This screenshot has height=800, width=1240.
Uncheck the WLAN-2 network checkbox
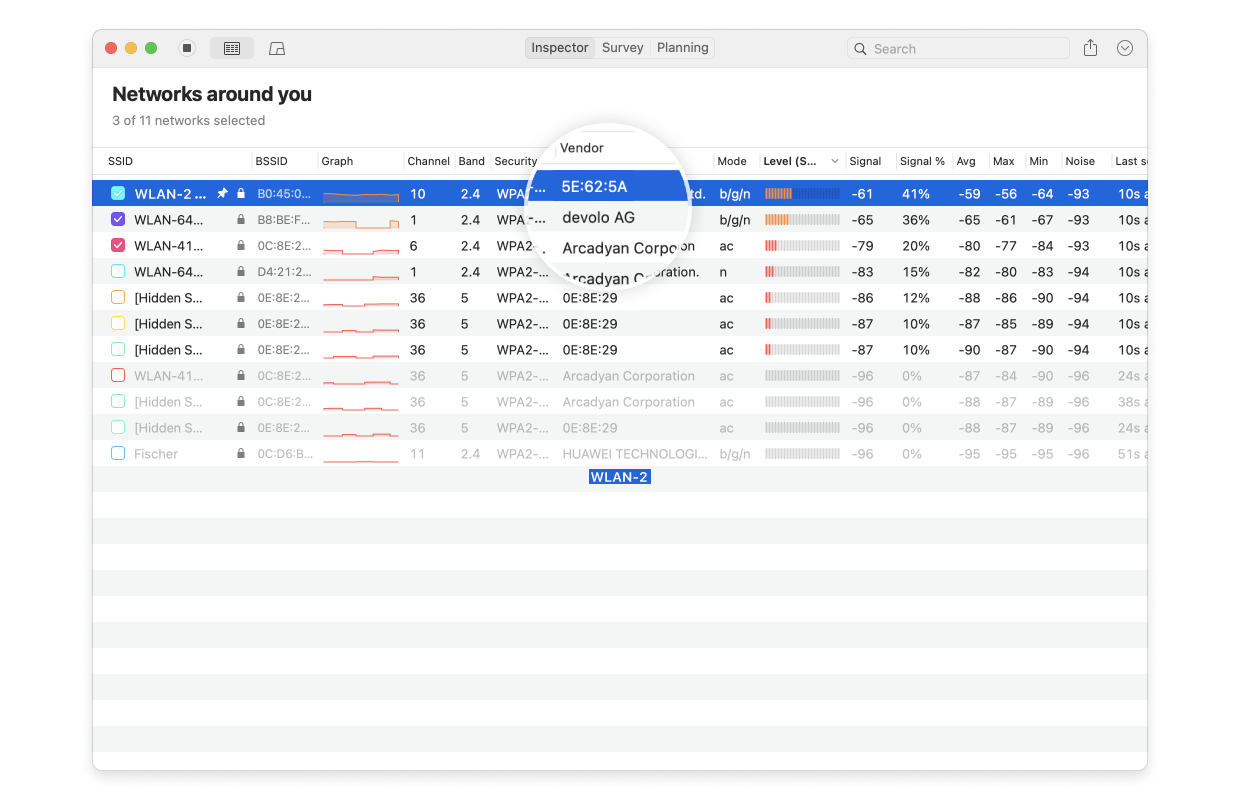(x=115, y=193)
